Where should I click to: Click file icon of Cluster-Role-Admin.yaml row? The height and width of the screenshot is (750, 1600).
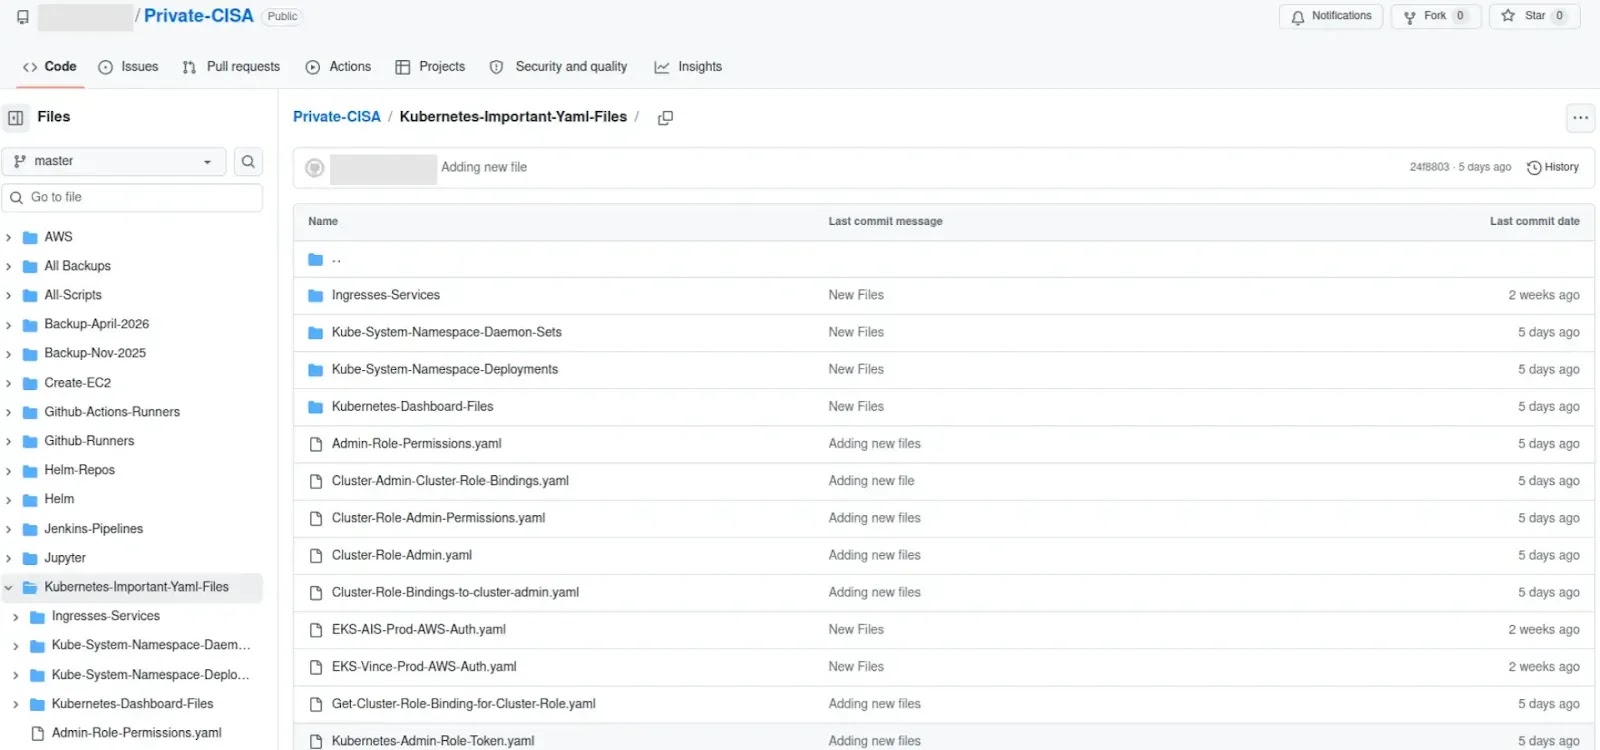pyautogui.click(x=316, y=556)
